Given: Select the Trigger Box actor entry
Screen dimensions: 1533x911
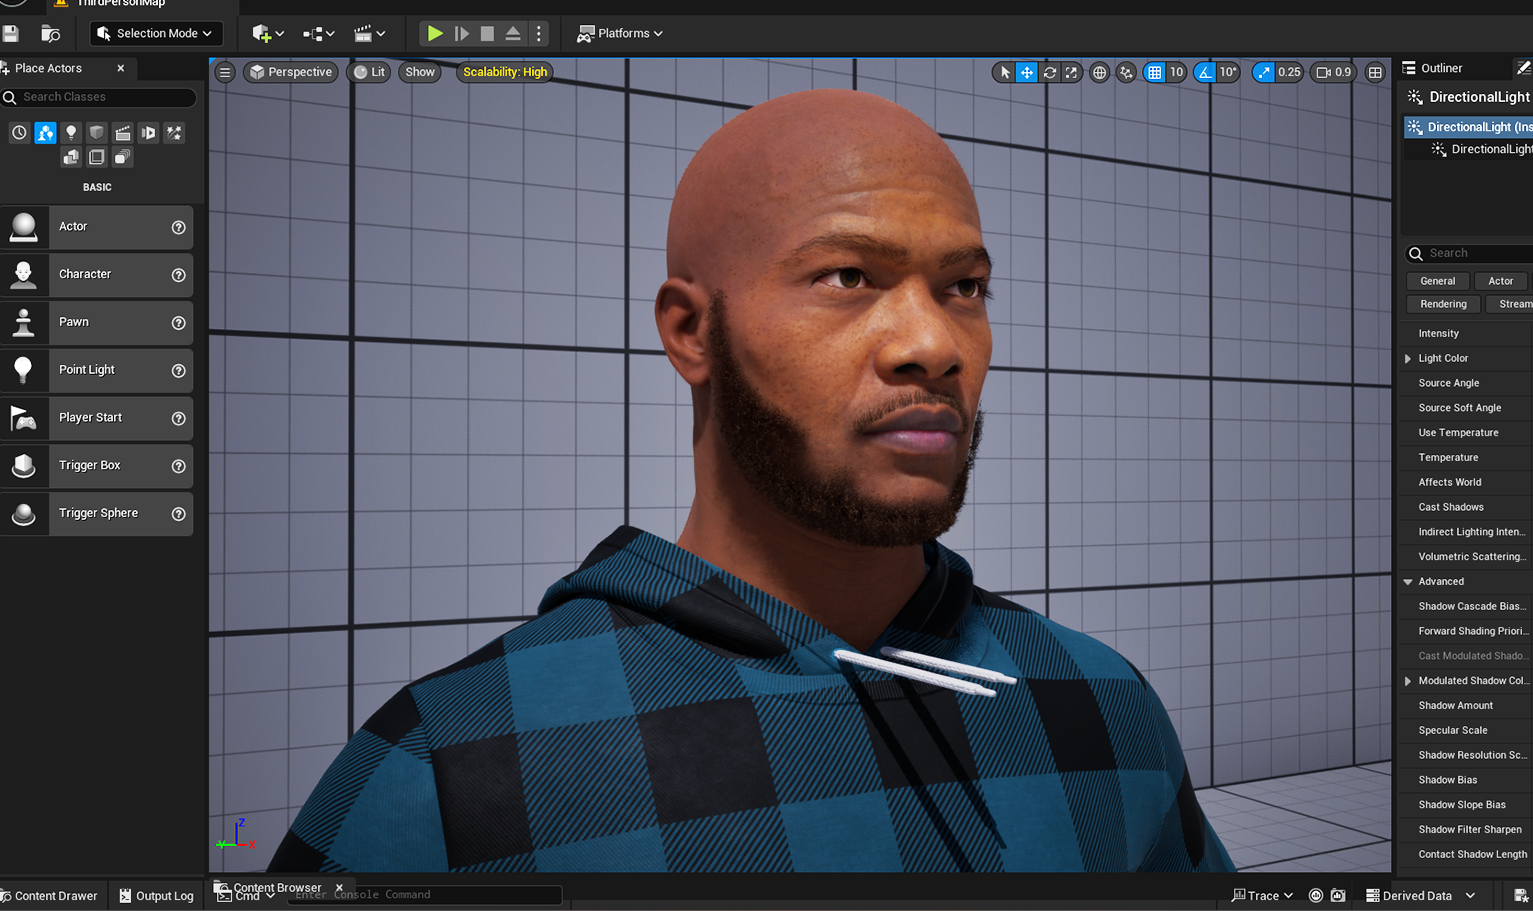Looking at the screenshot, I should [x=96, y=466].
